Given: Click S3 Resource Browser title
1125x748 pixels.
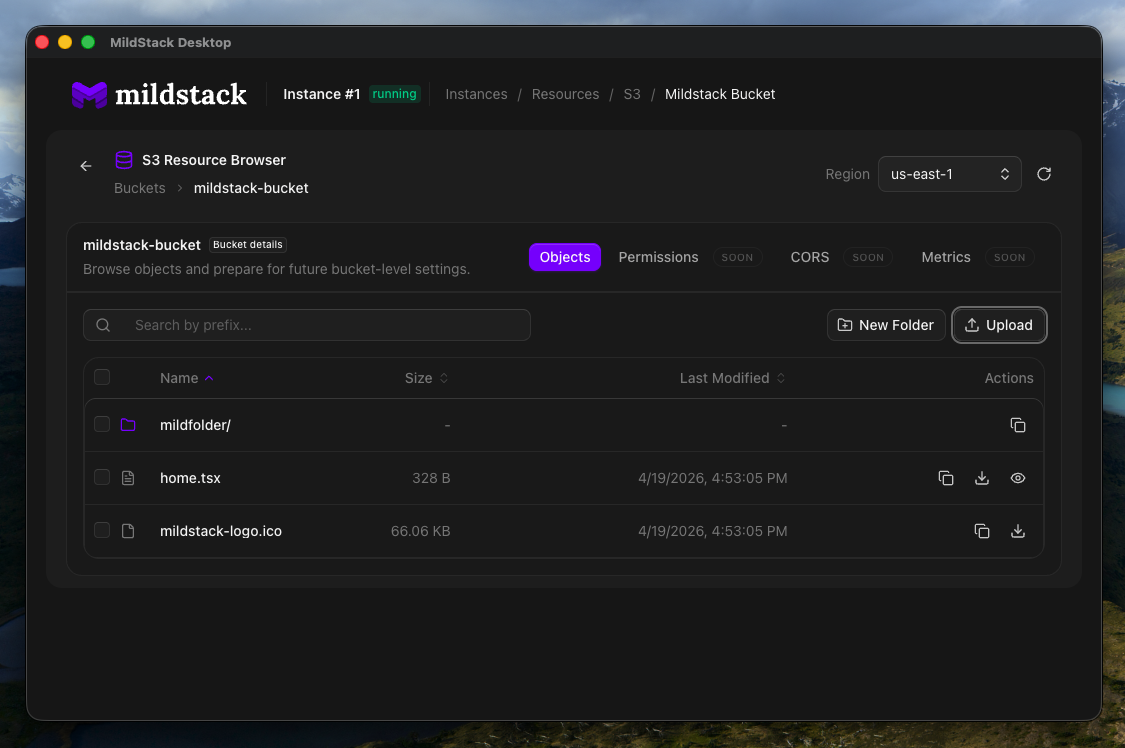Looking at the screenshot, I should [214, 160].
